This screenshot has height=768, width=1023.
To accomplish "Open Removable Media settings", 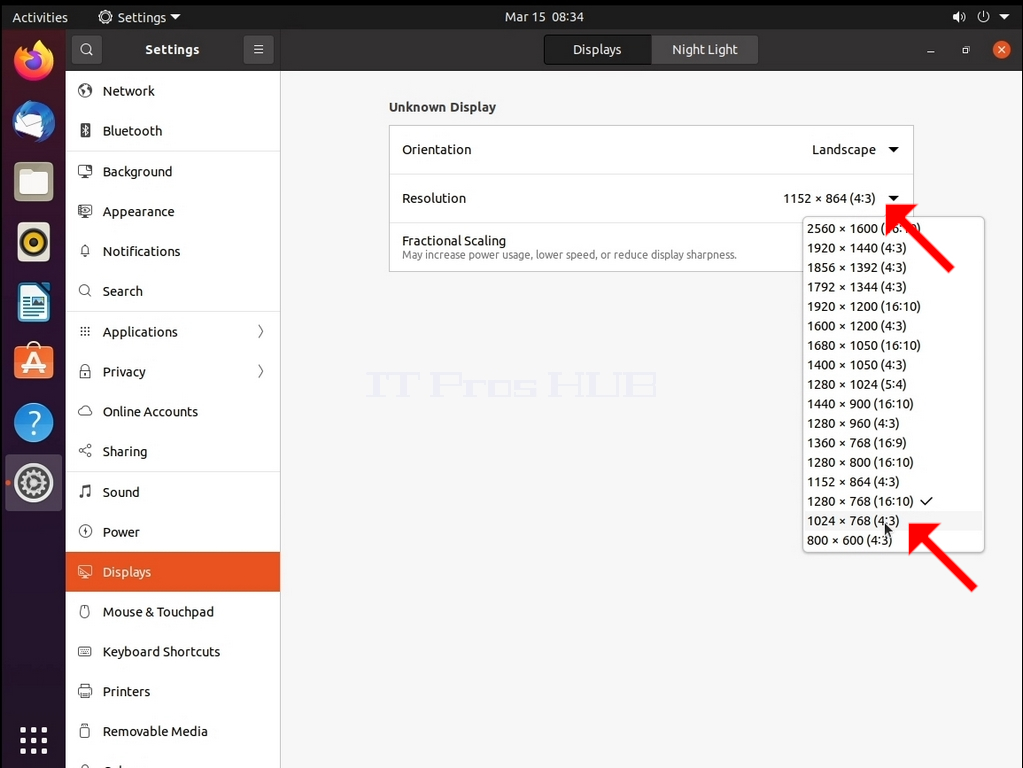I will tap(173, 731).
